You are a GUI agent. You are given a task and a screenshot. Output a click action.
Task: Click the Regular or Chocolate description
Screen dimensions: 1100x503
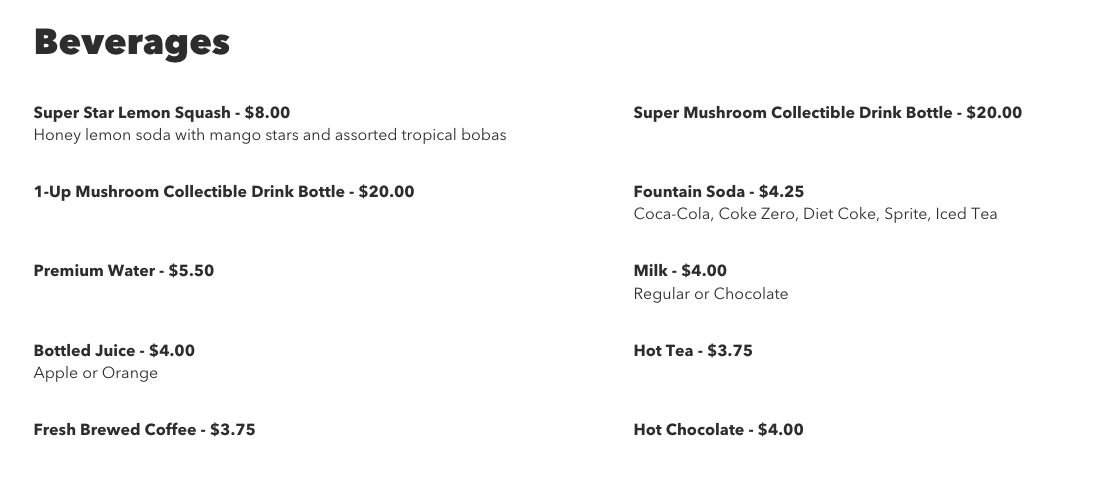(711, 294)
